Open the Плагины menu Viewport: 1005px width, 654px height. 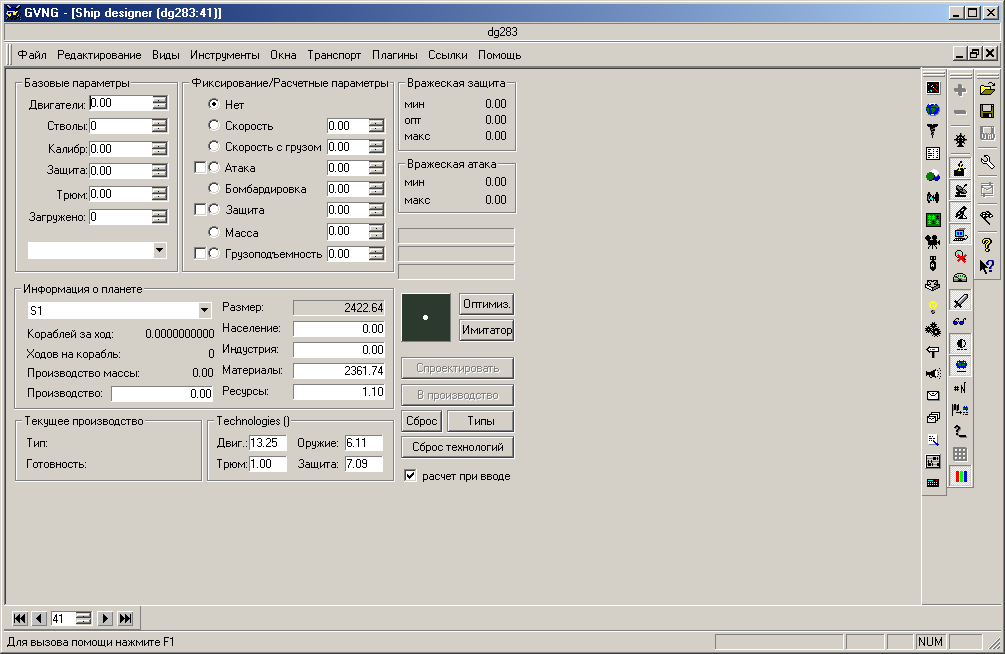394,55
